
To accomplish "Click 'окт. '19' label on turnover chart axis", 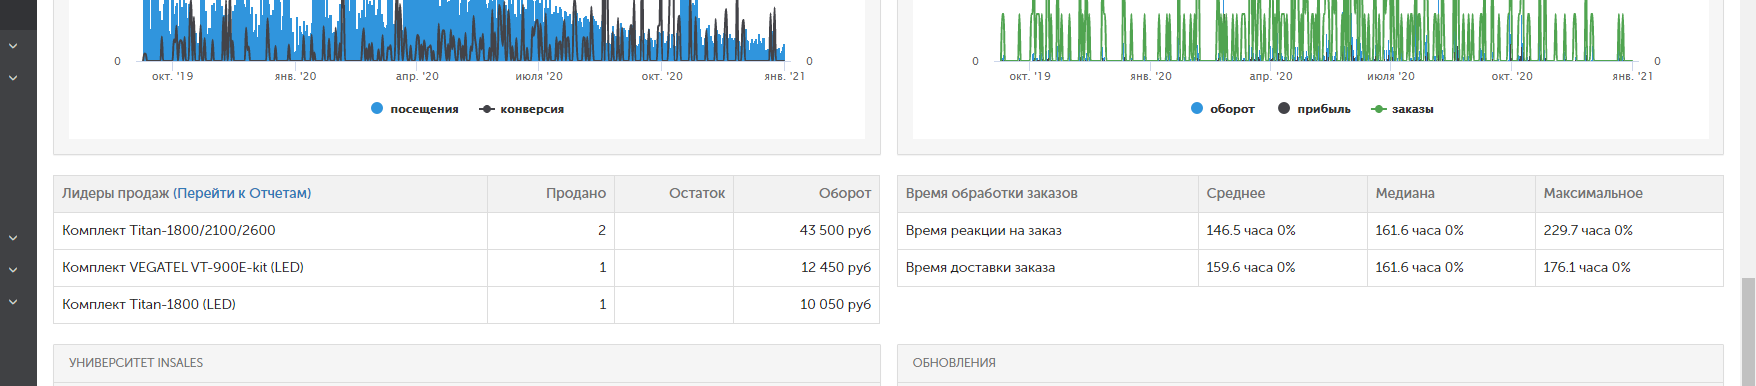I will click(x=1030, y=76).
